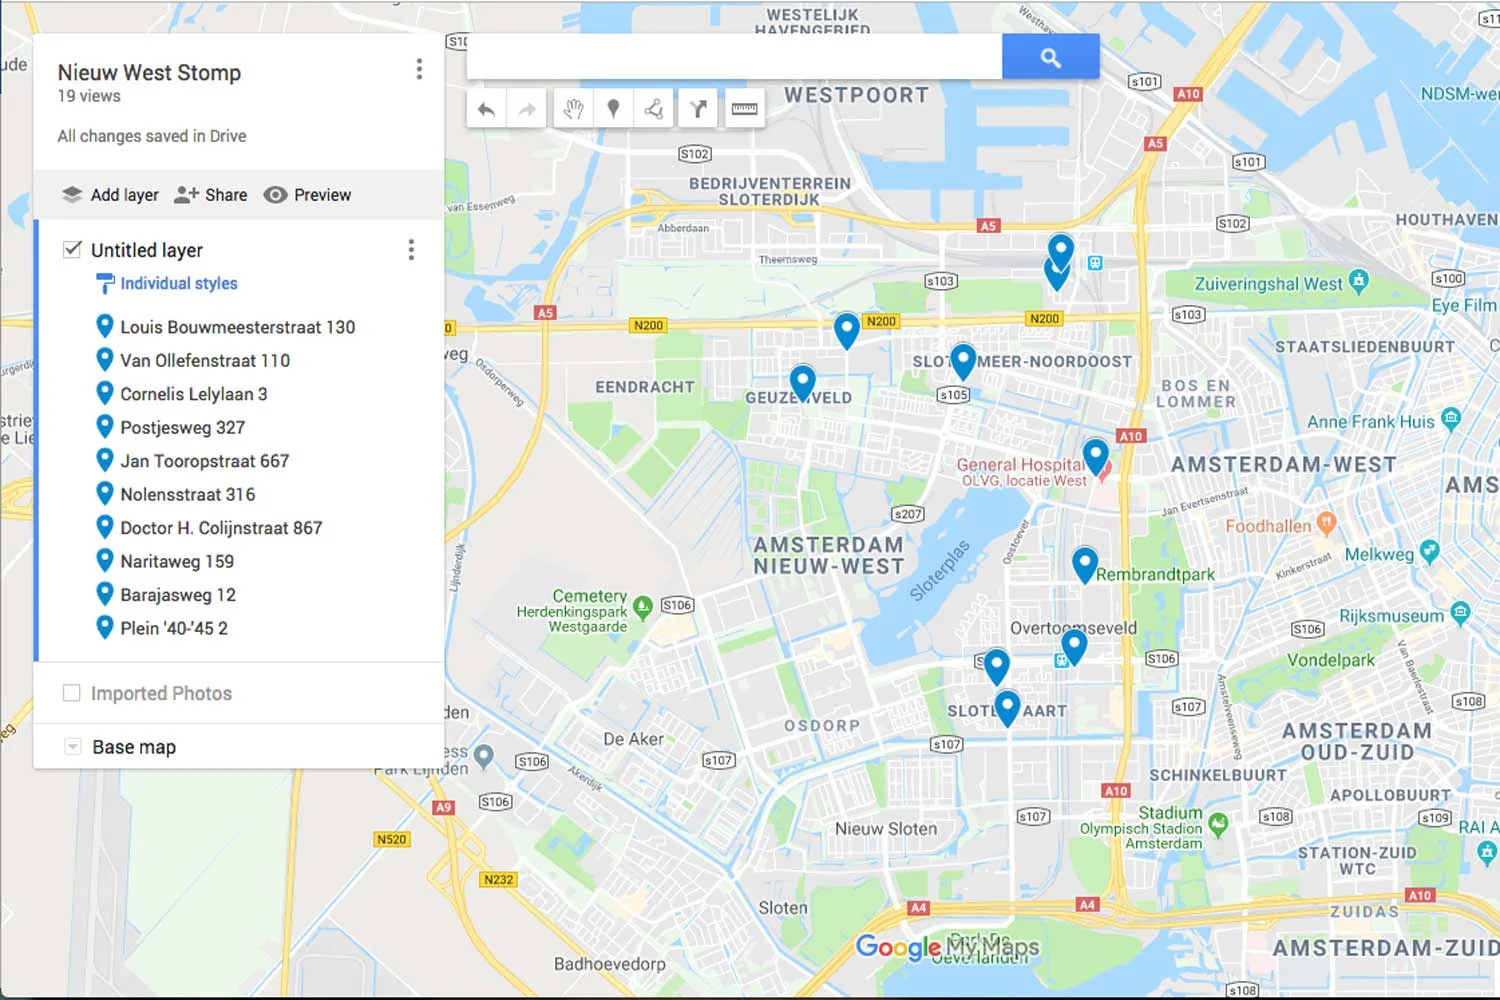1500x1000 pixels.
Task: Open Individual styles settings
Action: click(x=168, y=284)
